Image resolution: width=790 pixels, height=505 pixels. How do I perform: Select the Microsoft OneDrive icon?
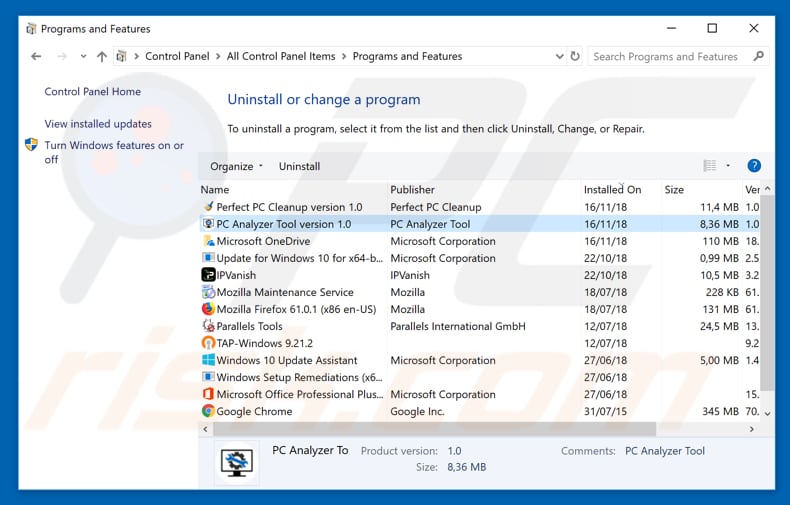point(208,241)
